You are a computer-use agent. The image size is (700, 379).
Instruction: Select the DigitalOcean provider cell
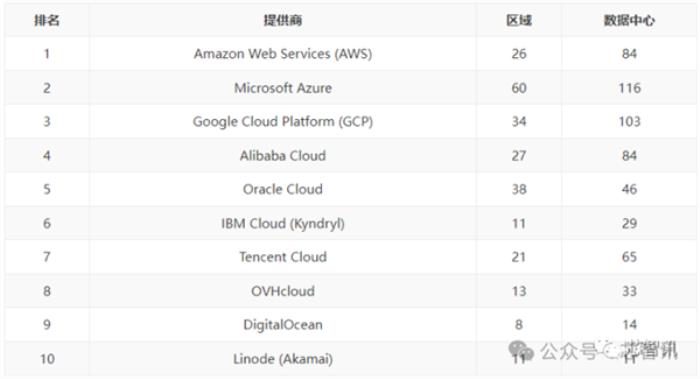[x=283, y=325]
